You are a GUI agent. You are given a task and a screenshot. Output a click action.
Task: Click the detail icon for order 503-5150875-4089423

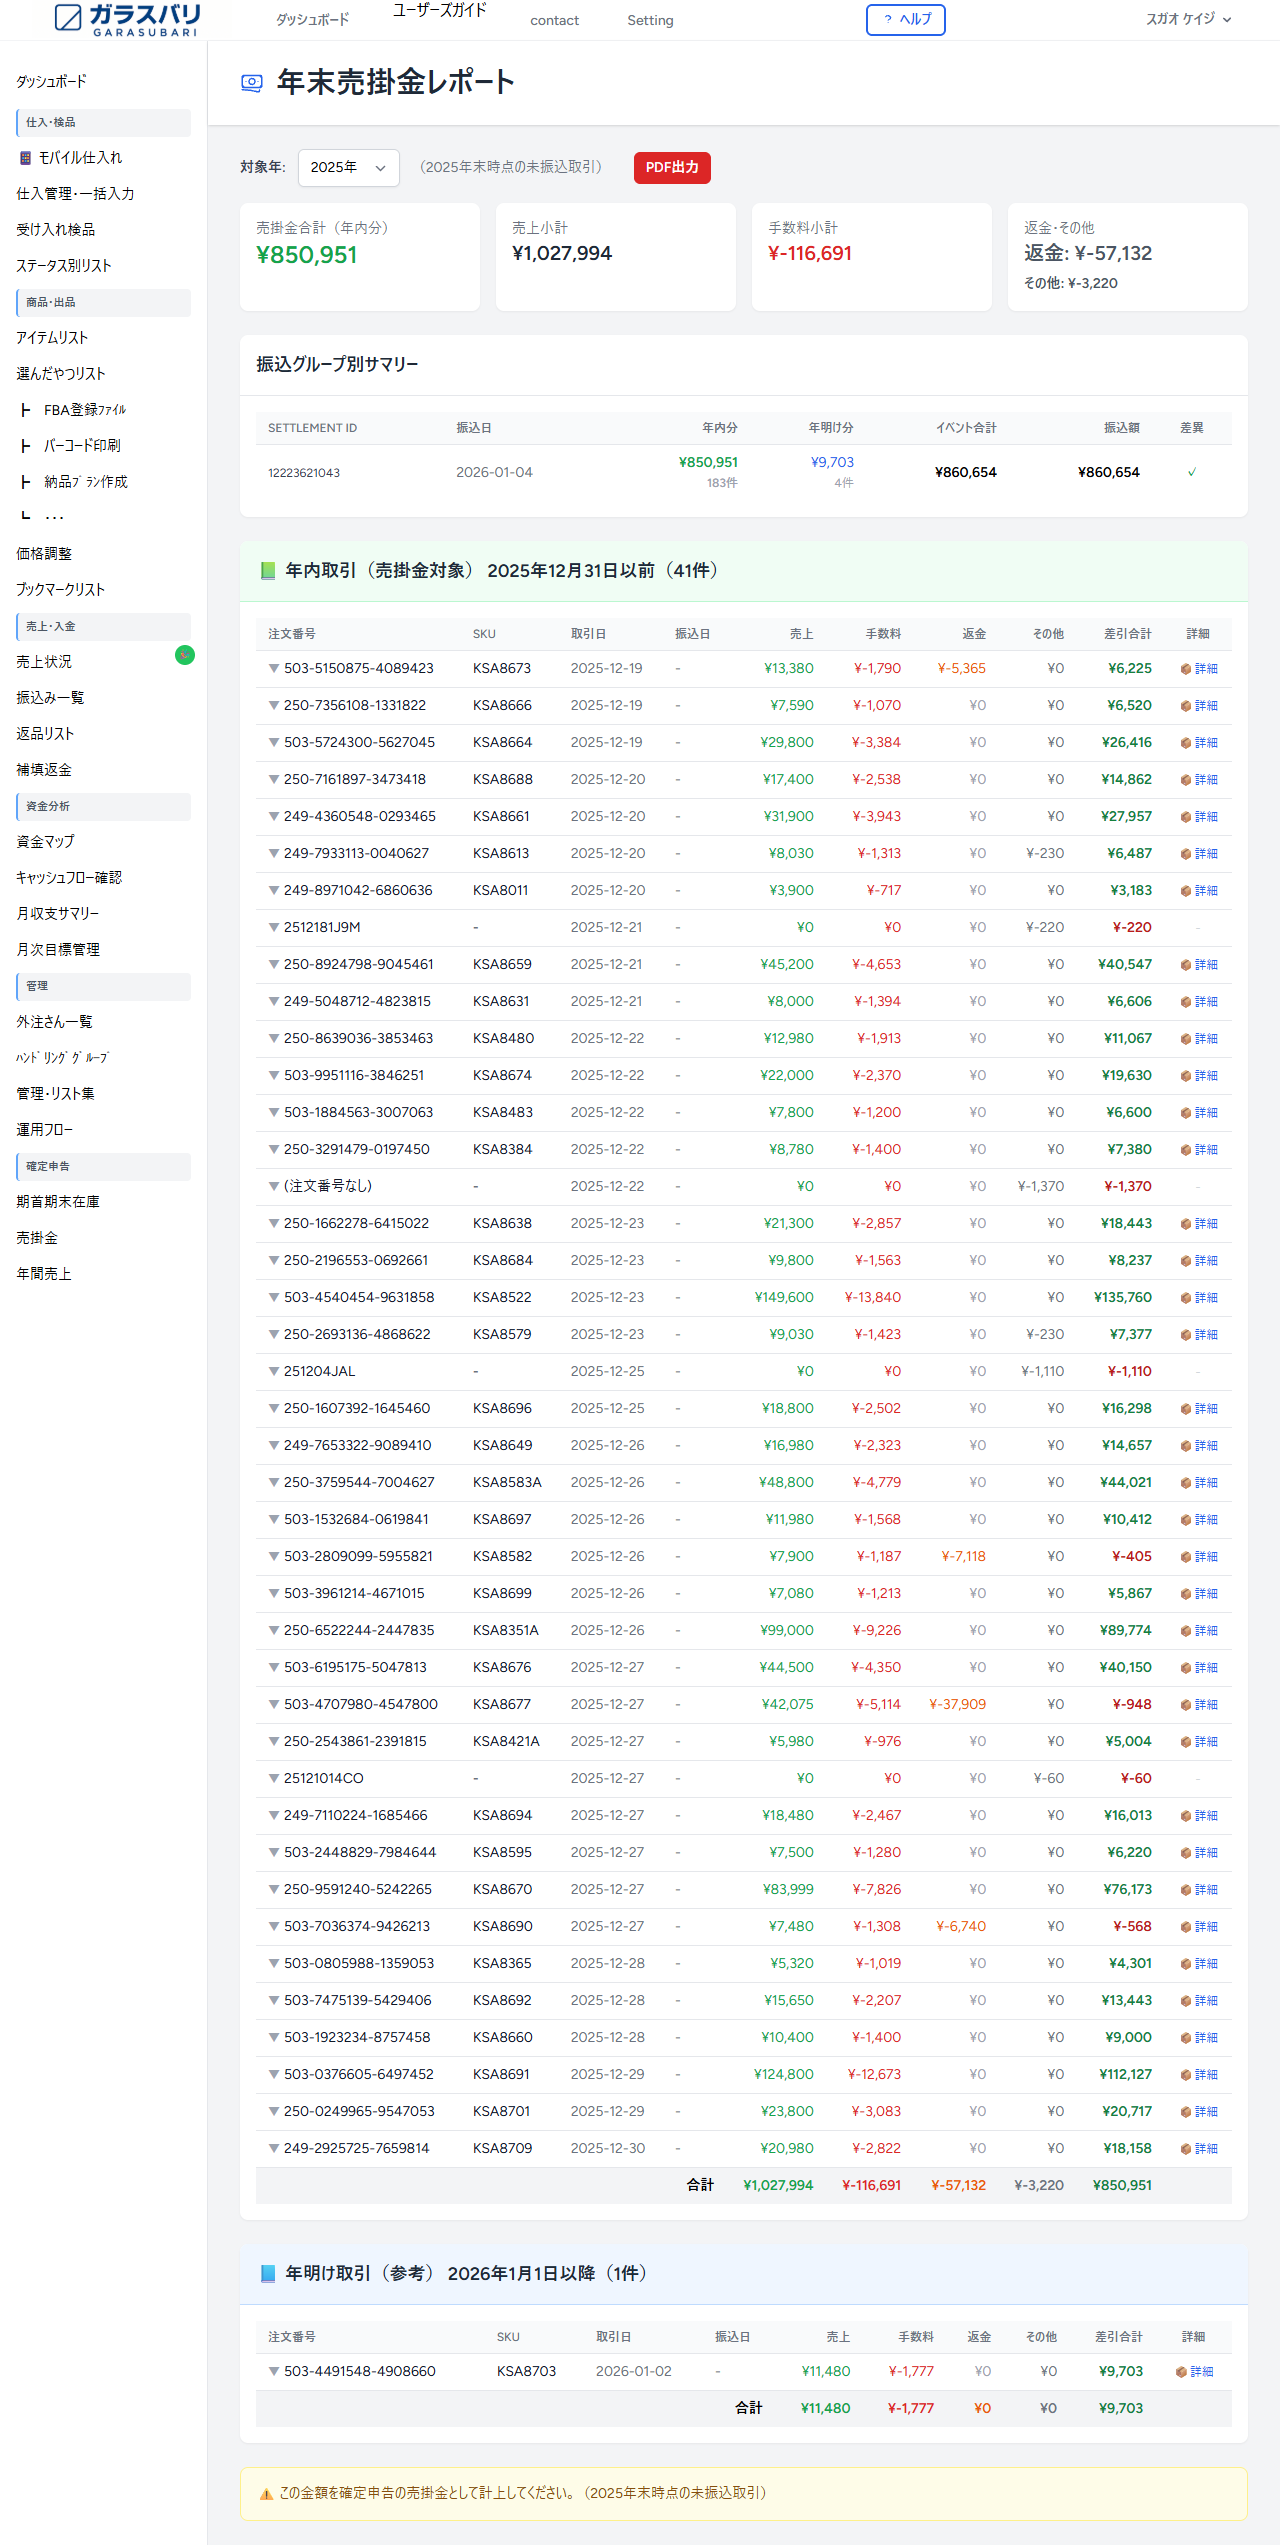coord(1185,669)
